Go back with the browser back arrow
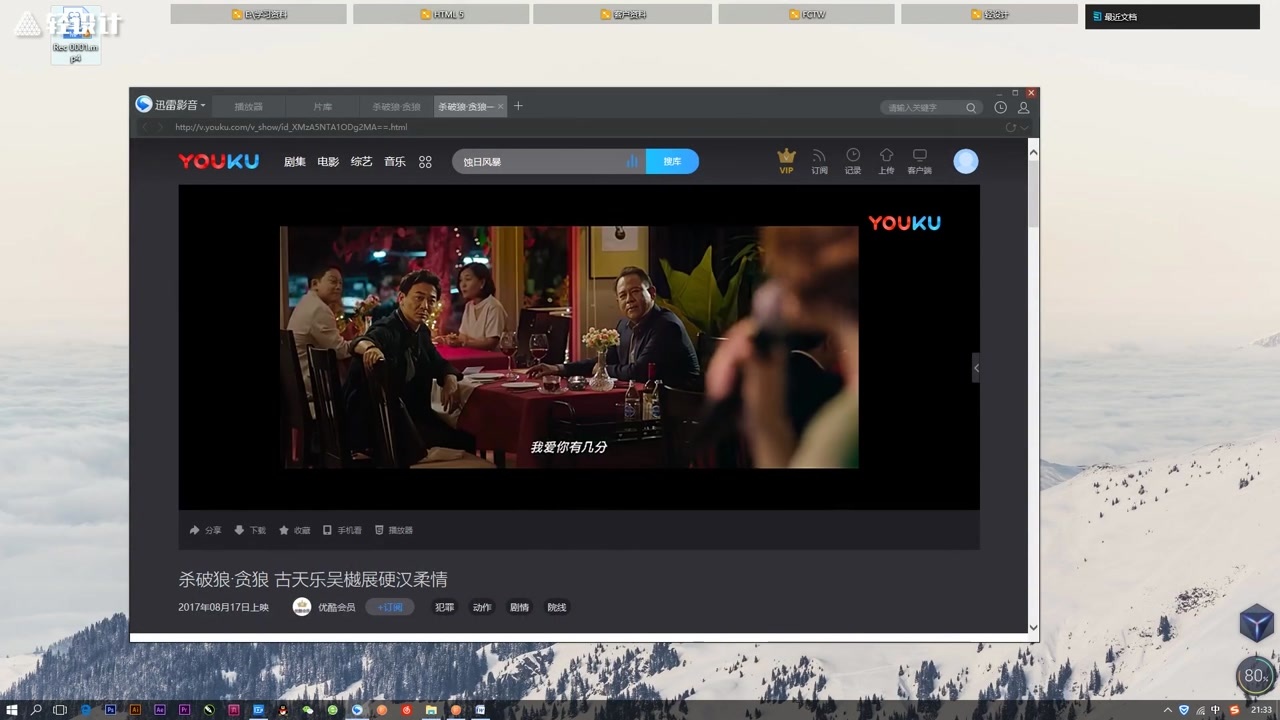 (145, 127)
